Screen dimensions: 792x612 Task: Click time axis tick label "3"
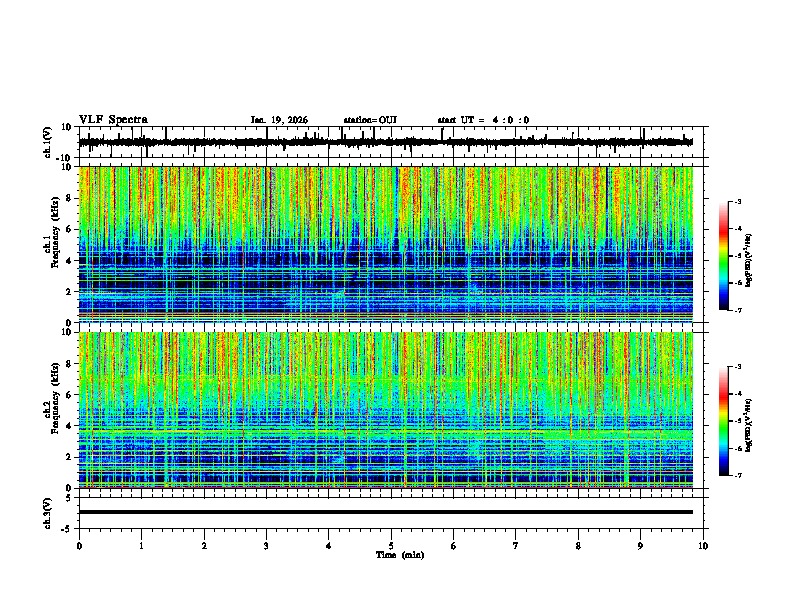point(266,546)
